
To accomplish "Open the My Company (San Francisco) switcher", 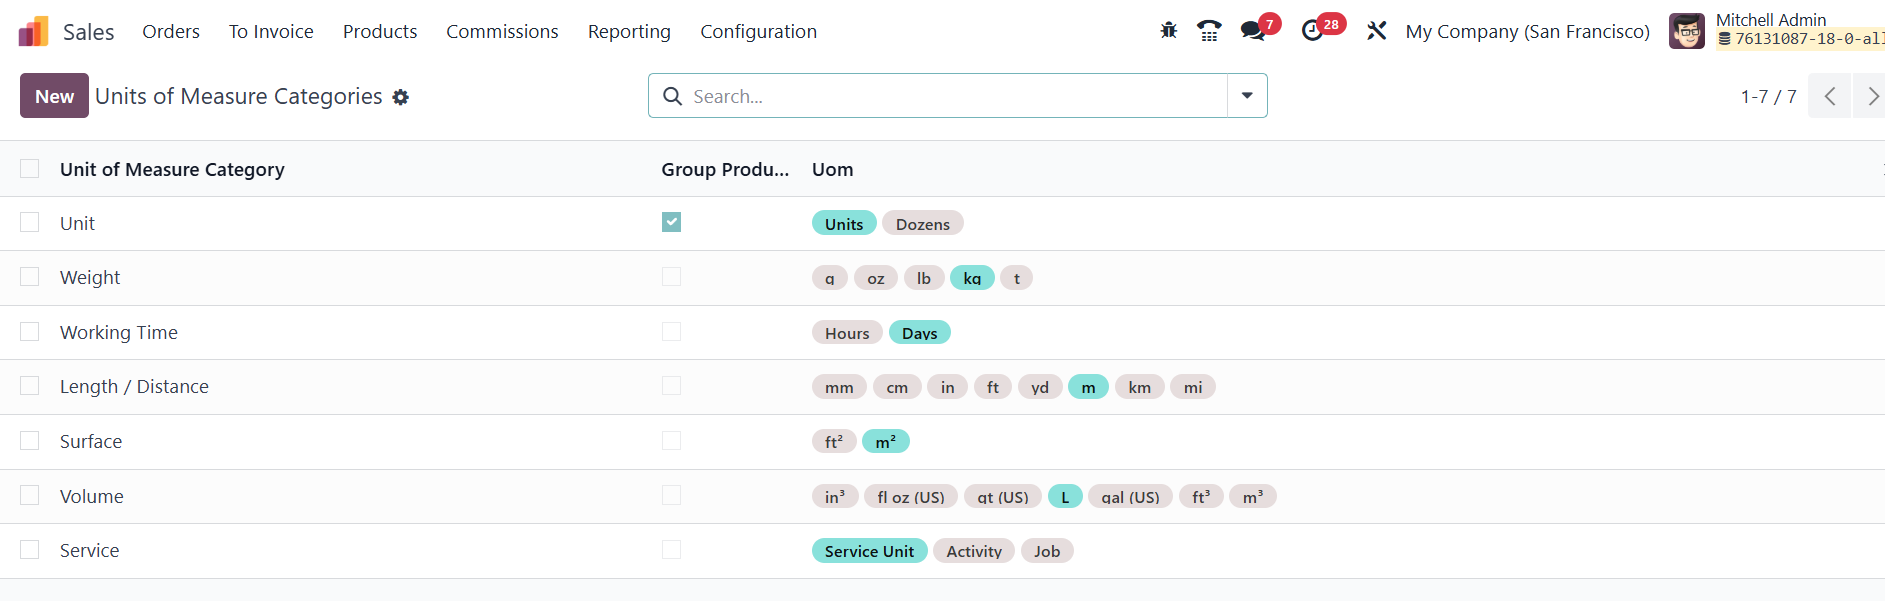I will (1527, 32).
